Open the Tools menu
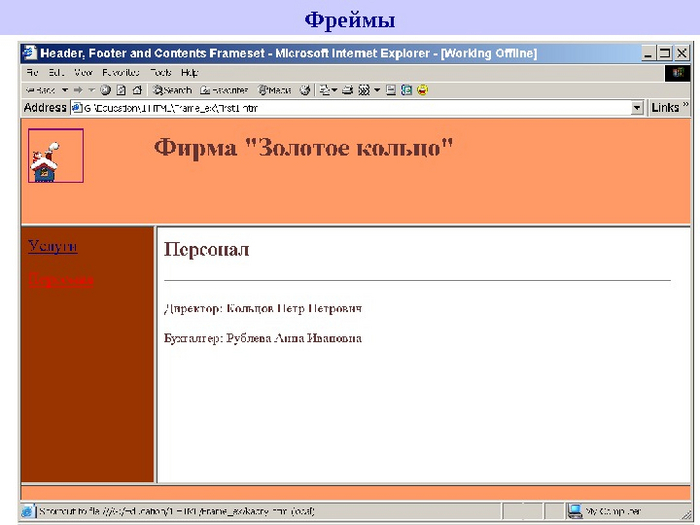 pyautogui.click(x=160, y=73)
